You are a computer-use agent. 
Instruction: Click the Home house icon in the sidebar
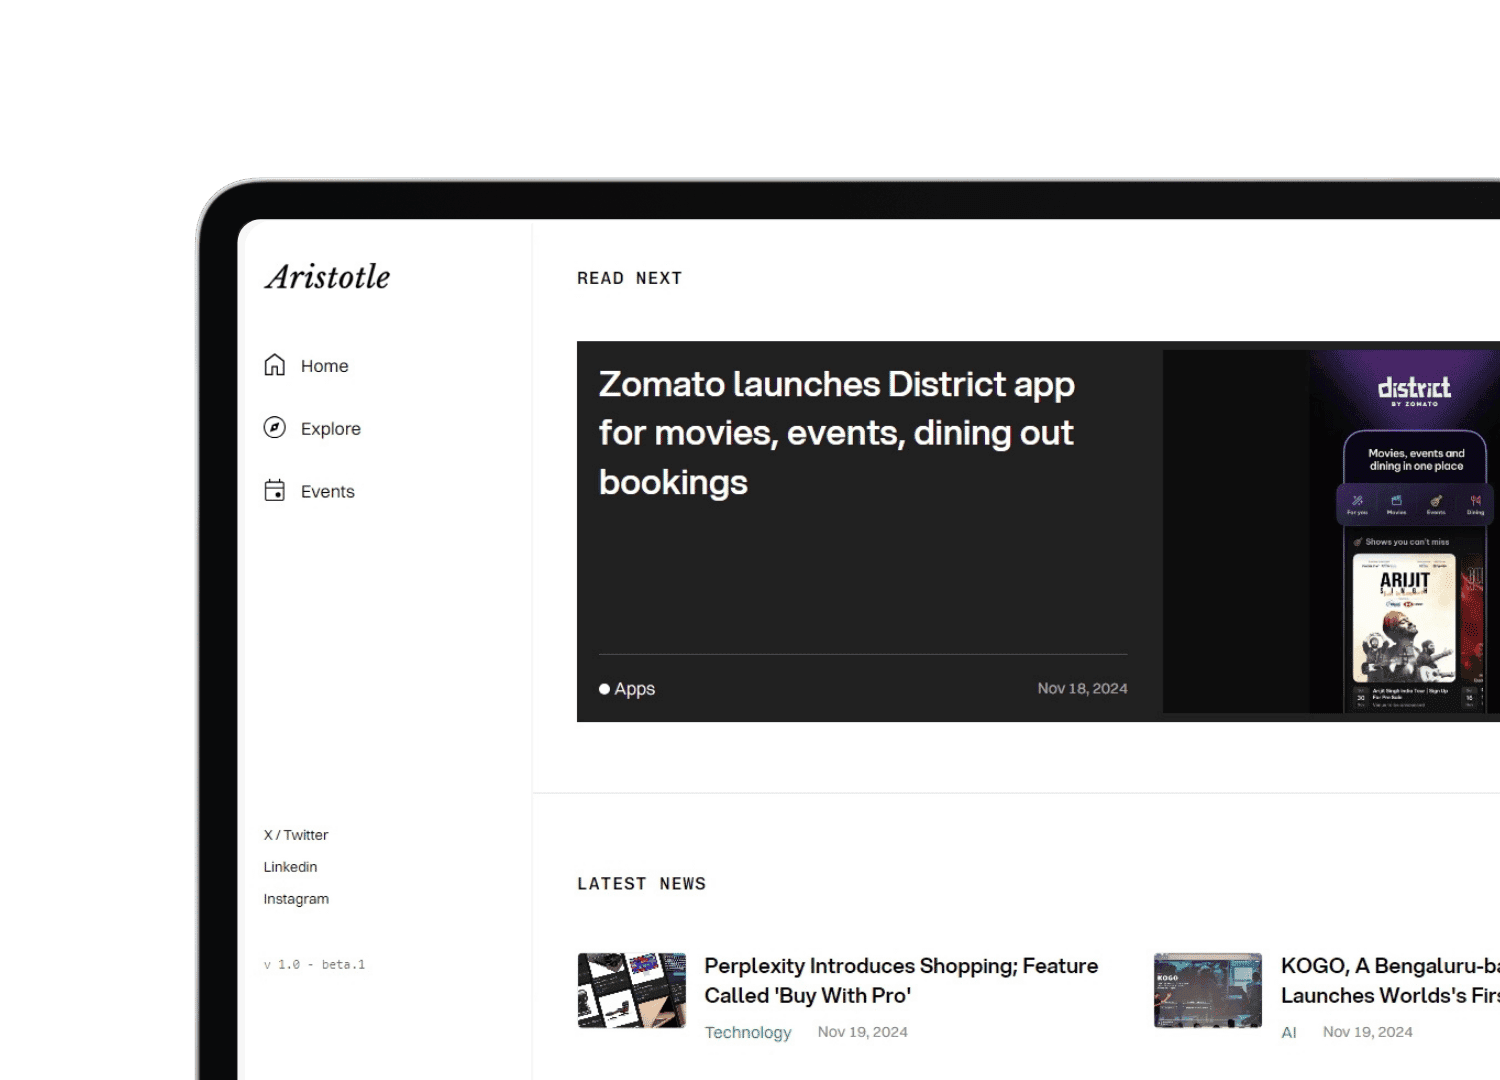tap(274, 365)
